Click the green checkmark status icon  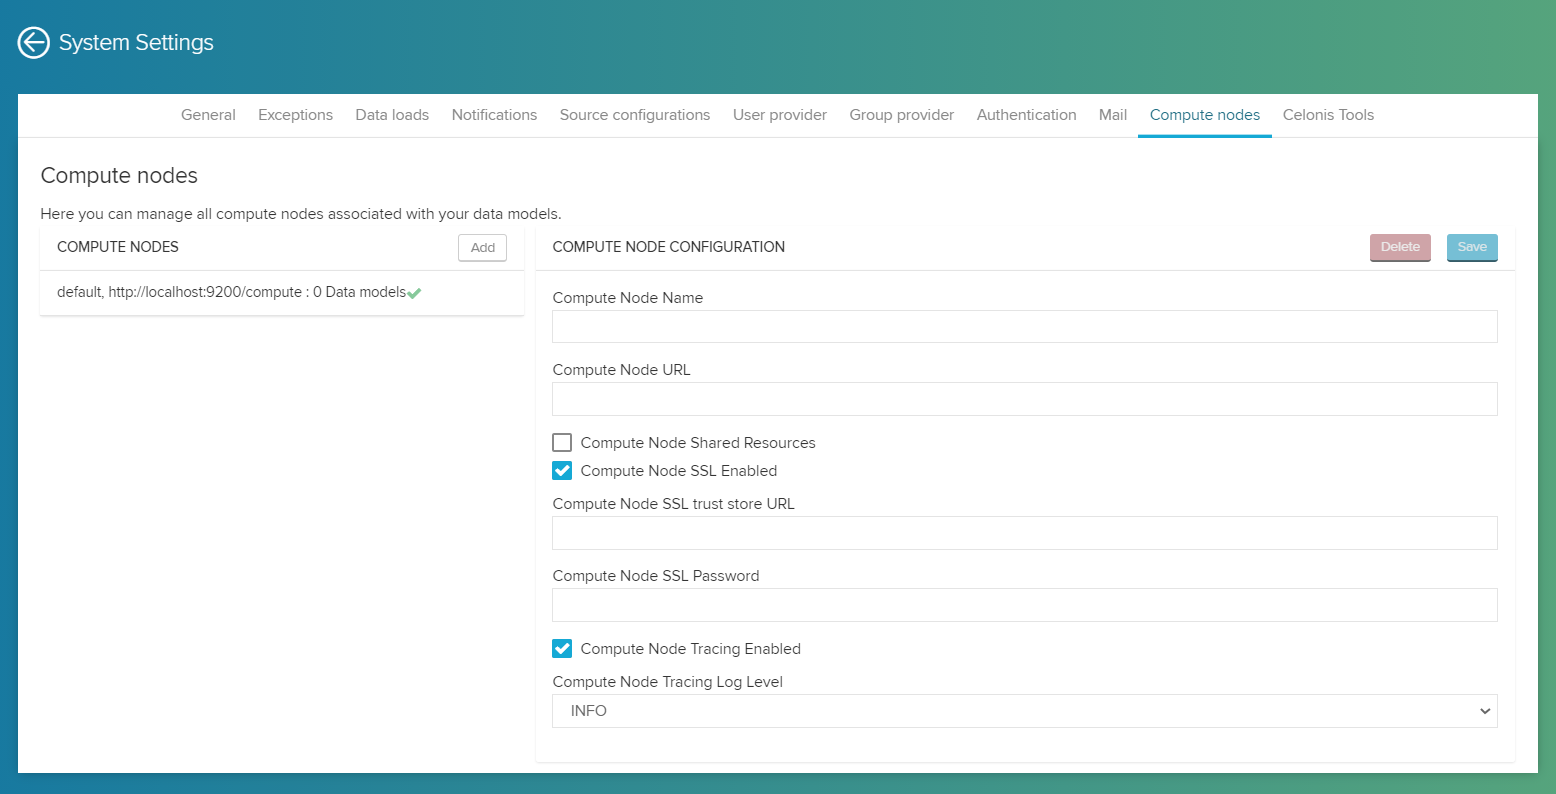point(414,293)
